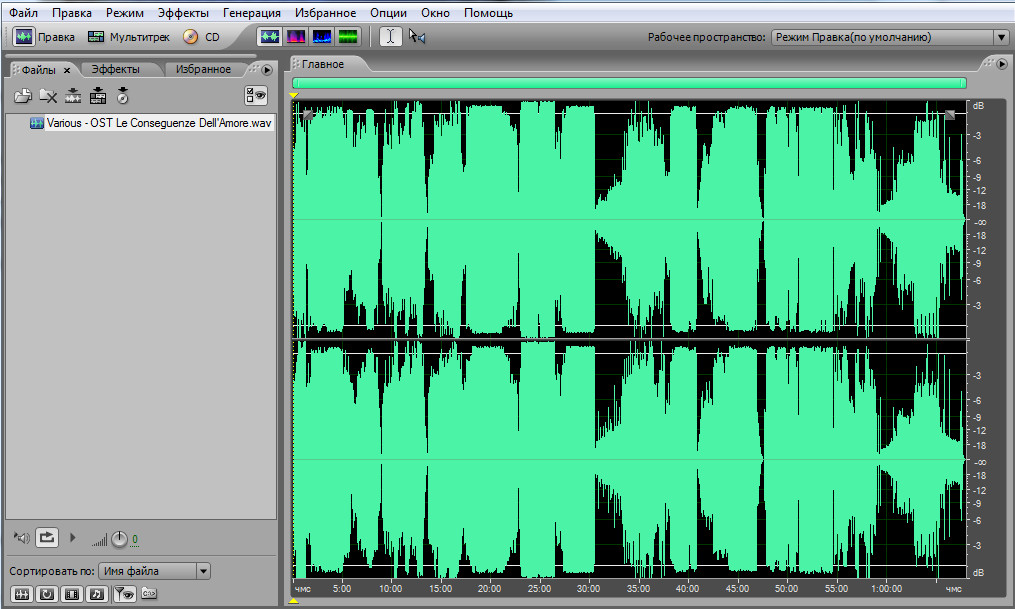Expand the Files panel options arrow menu
The height and width of the screenshot is (609, 1015).
[x=266, y=70]
